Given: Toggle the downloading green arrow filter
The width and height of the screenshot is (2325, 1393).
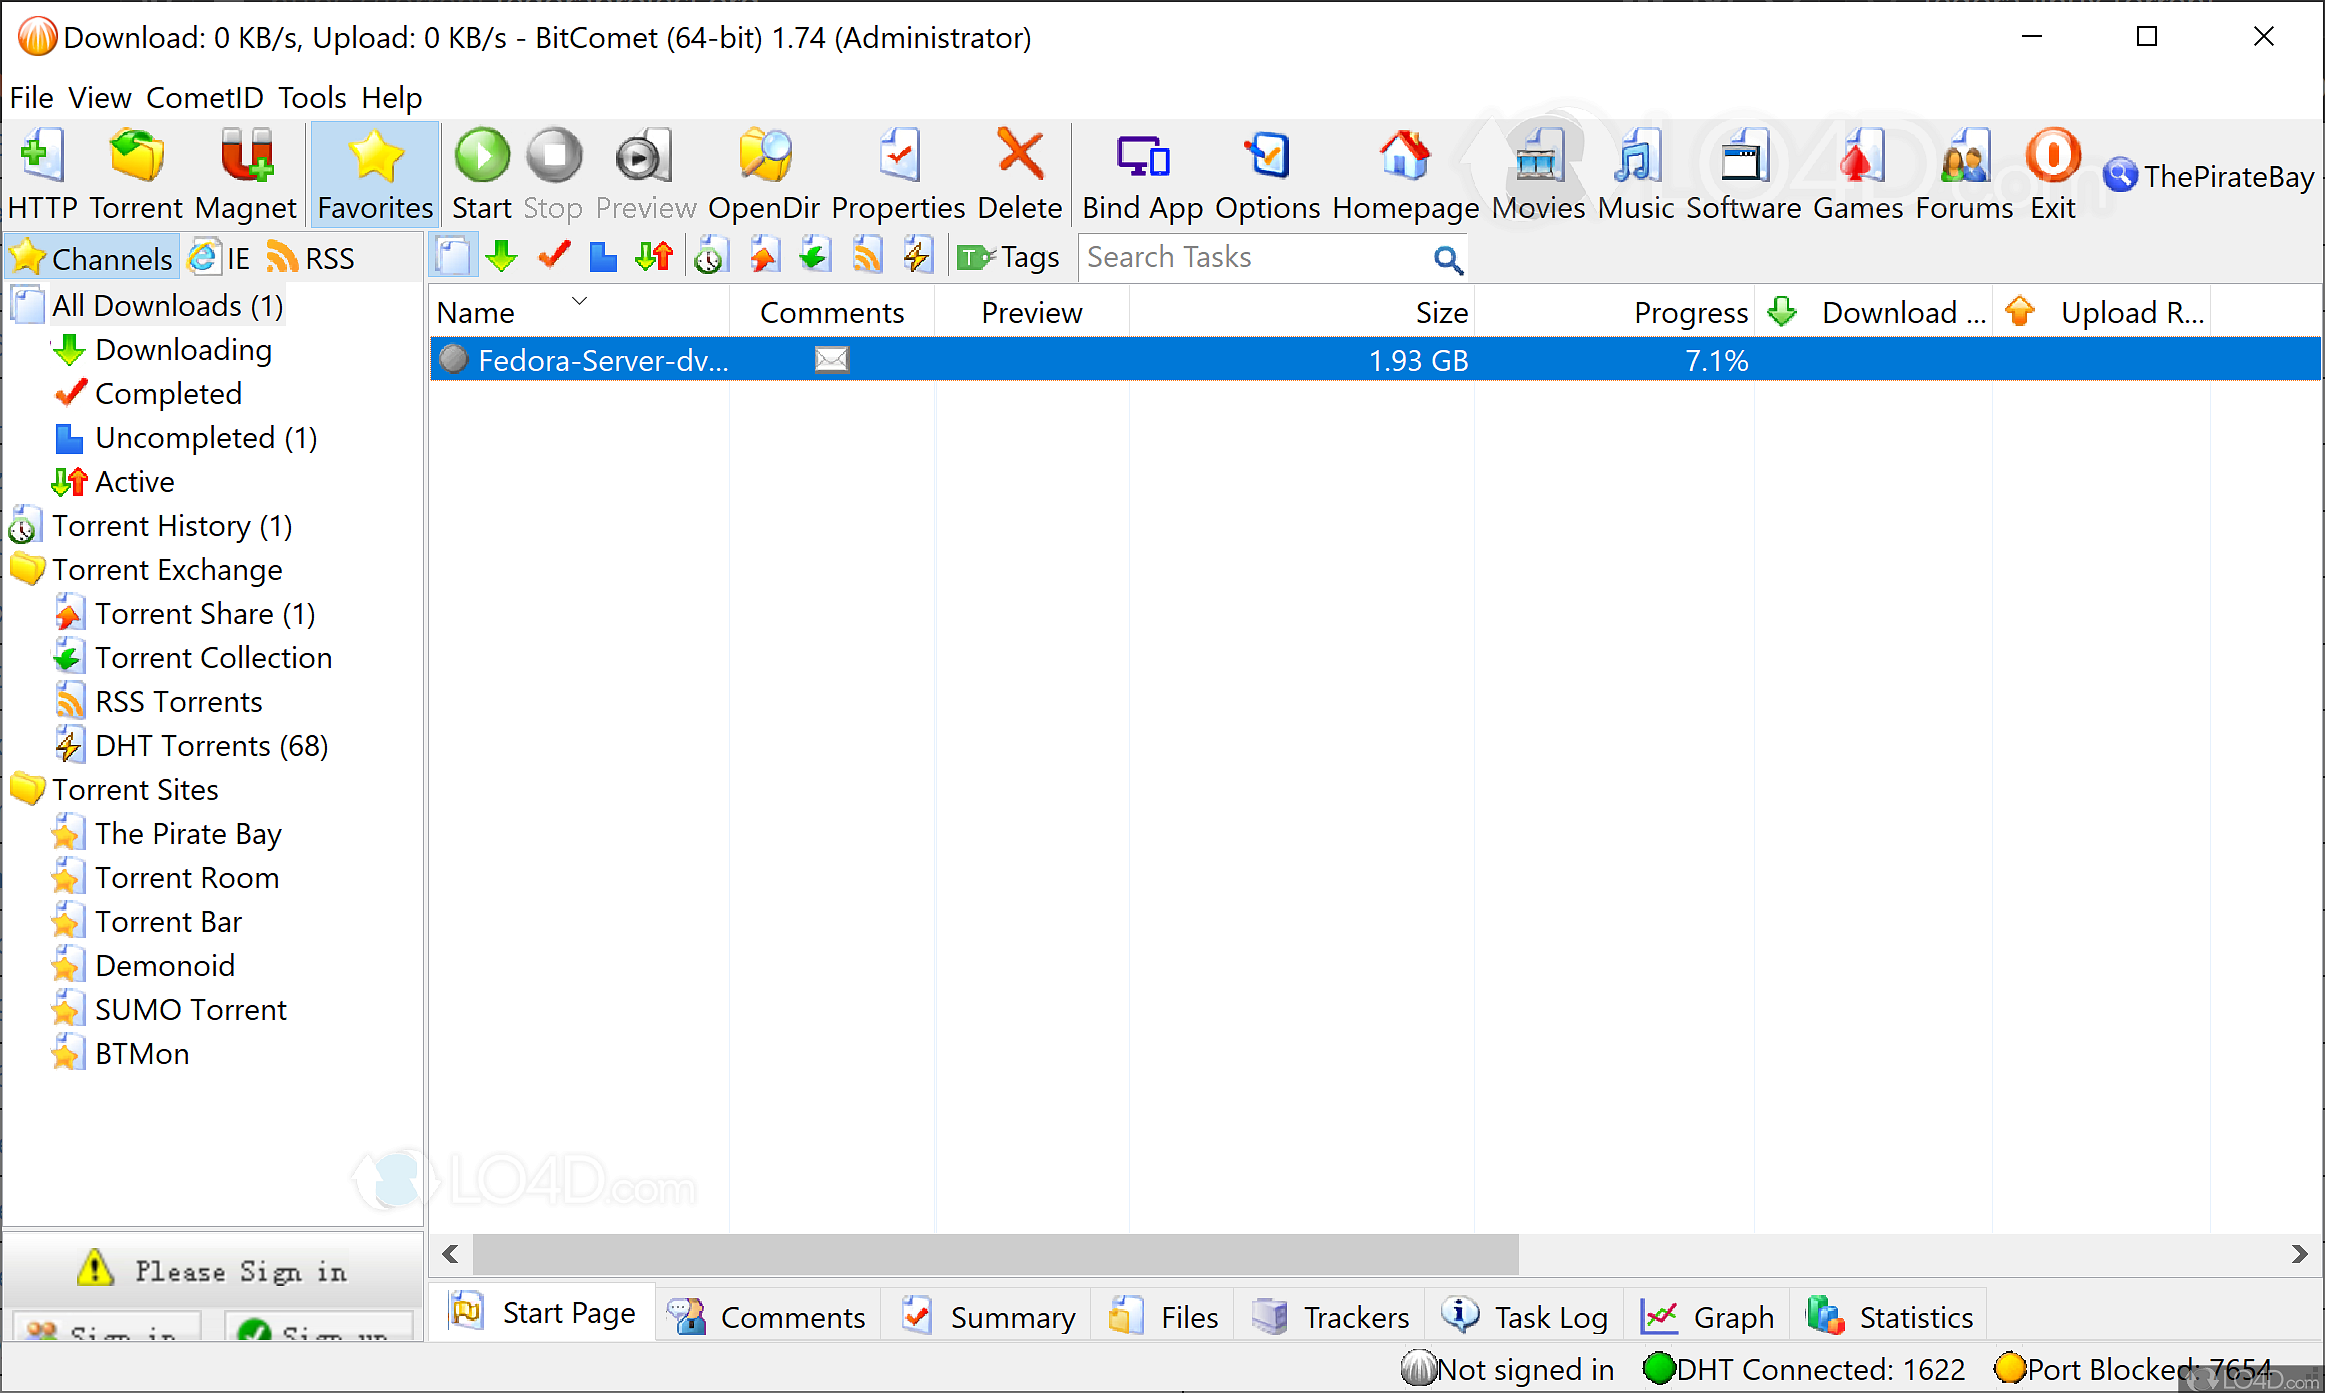Looking at the screenshot, I should (501, 257).
